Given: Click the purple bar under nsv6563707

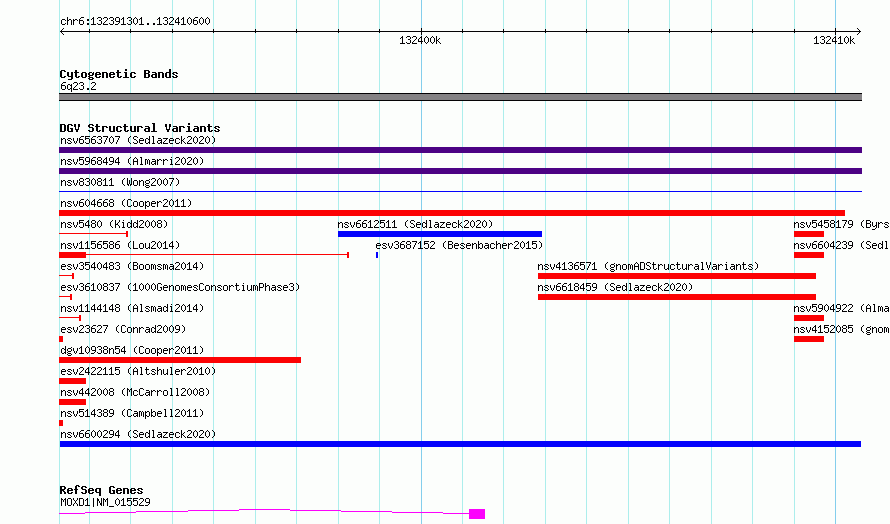Looking at the screenshot, I should tap(460, 150).
